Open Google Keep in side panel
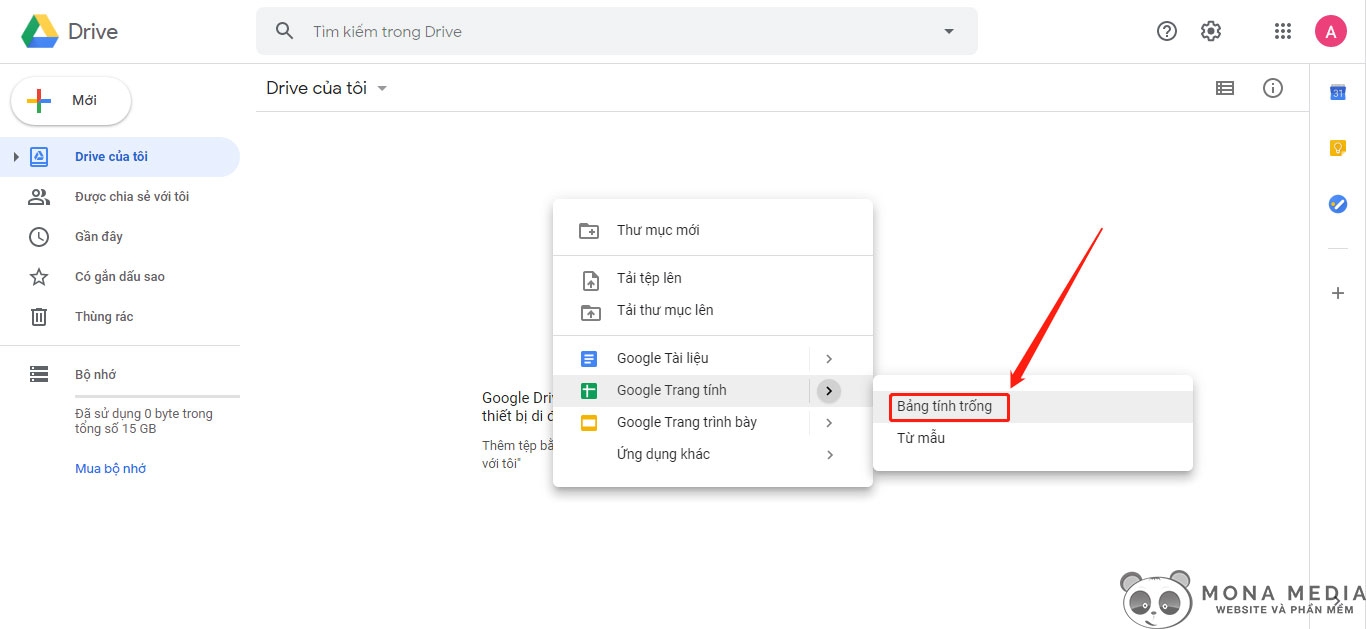This screenshot has height=629, width=1366. (1337, 148)
